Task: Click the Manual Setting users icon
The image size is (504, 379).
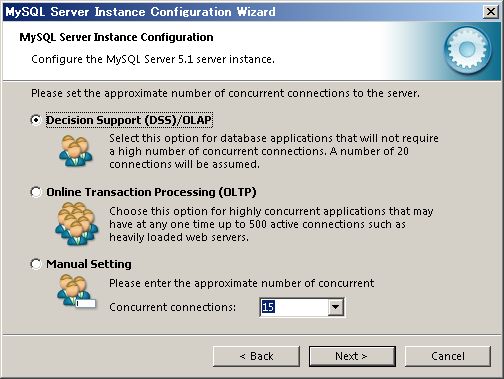Action: [x=76, y=291]
